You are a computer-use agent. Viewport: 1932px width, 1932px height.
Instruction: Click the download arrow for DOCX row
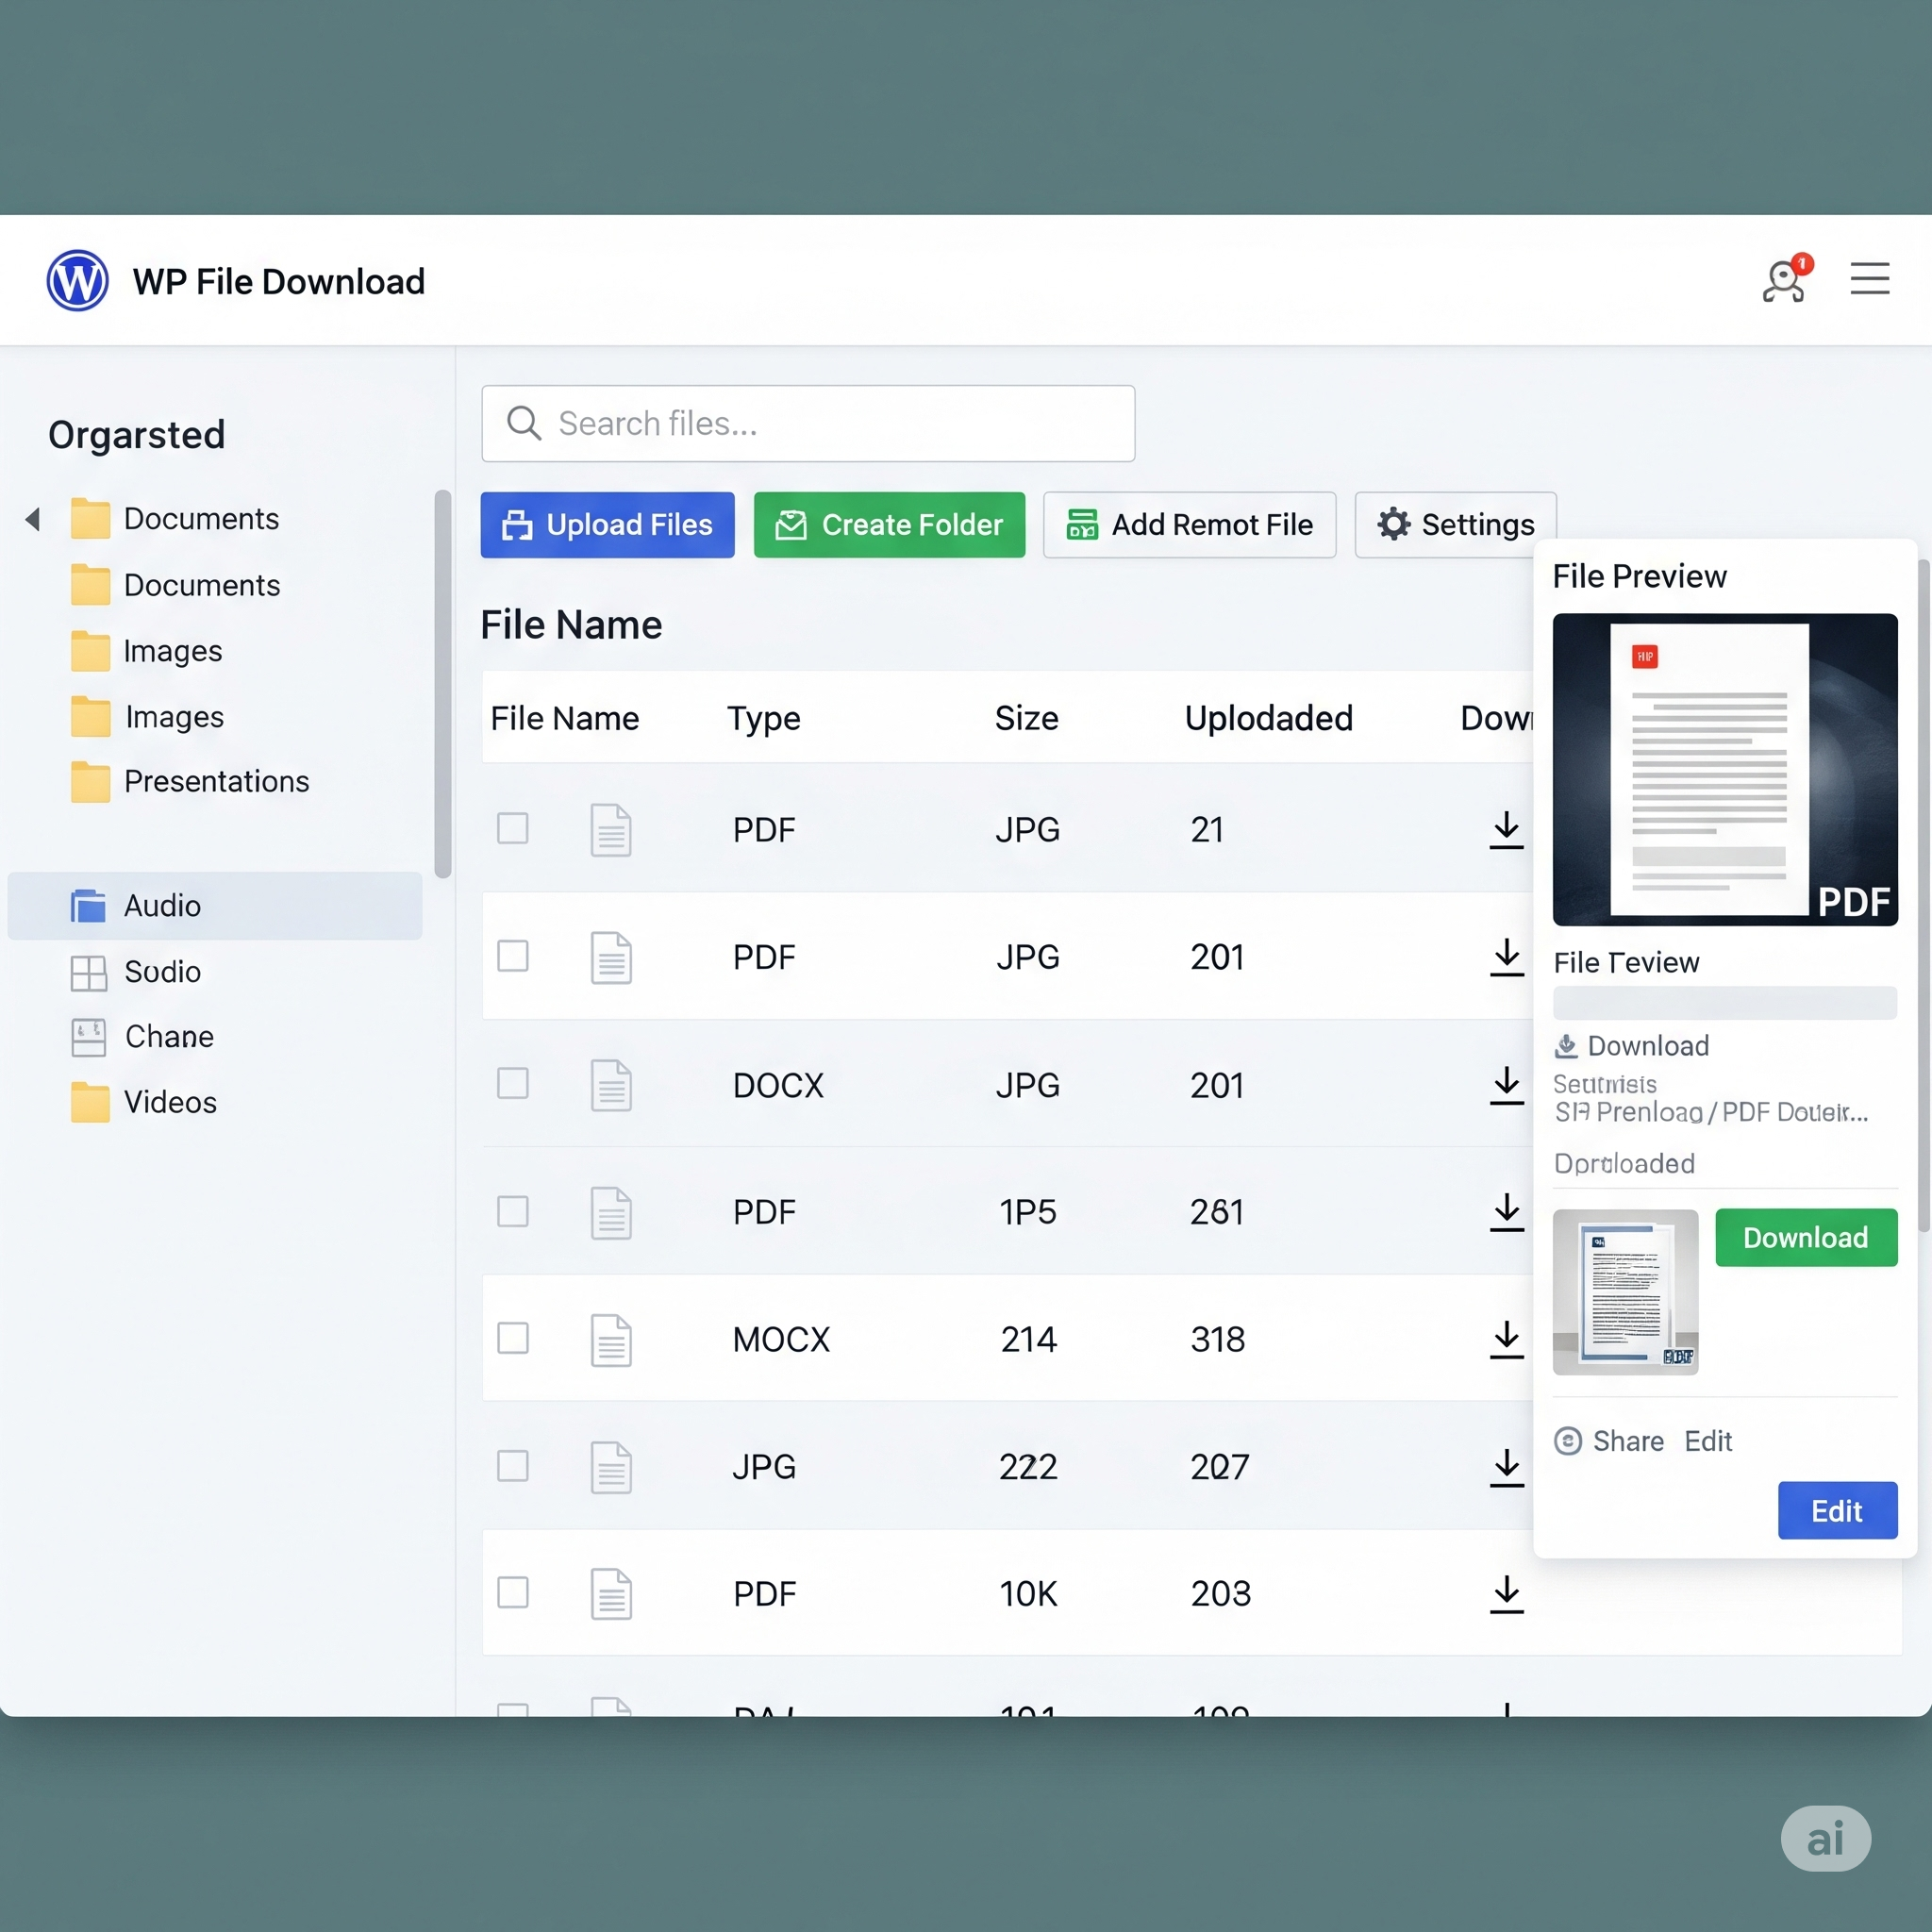point(1506,1085)
